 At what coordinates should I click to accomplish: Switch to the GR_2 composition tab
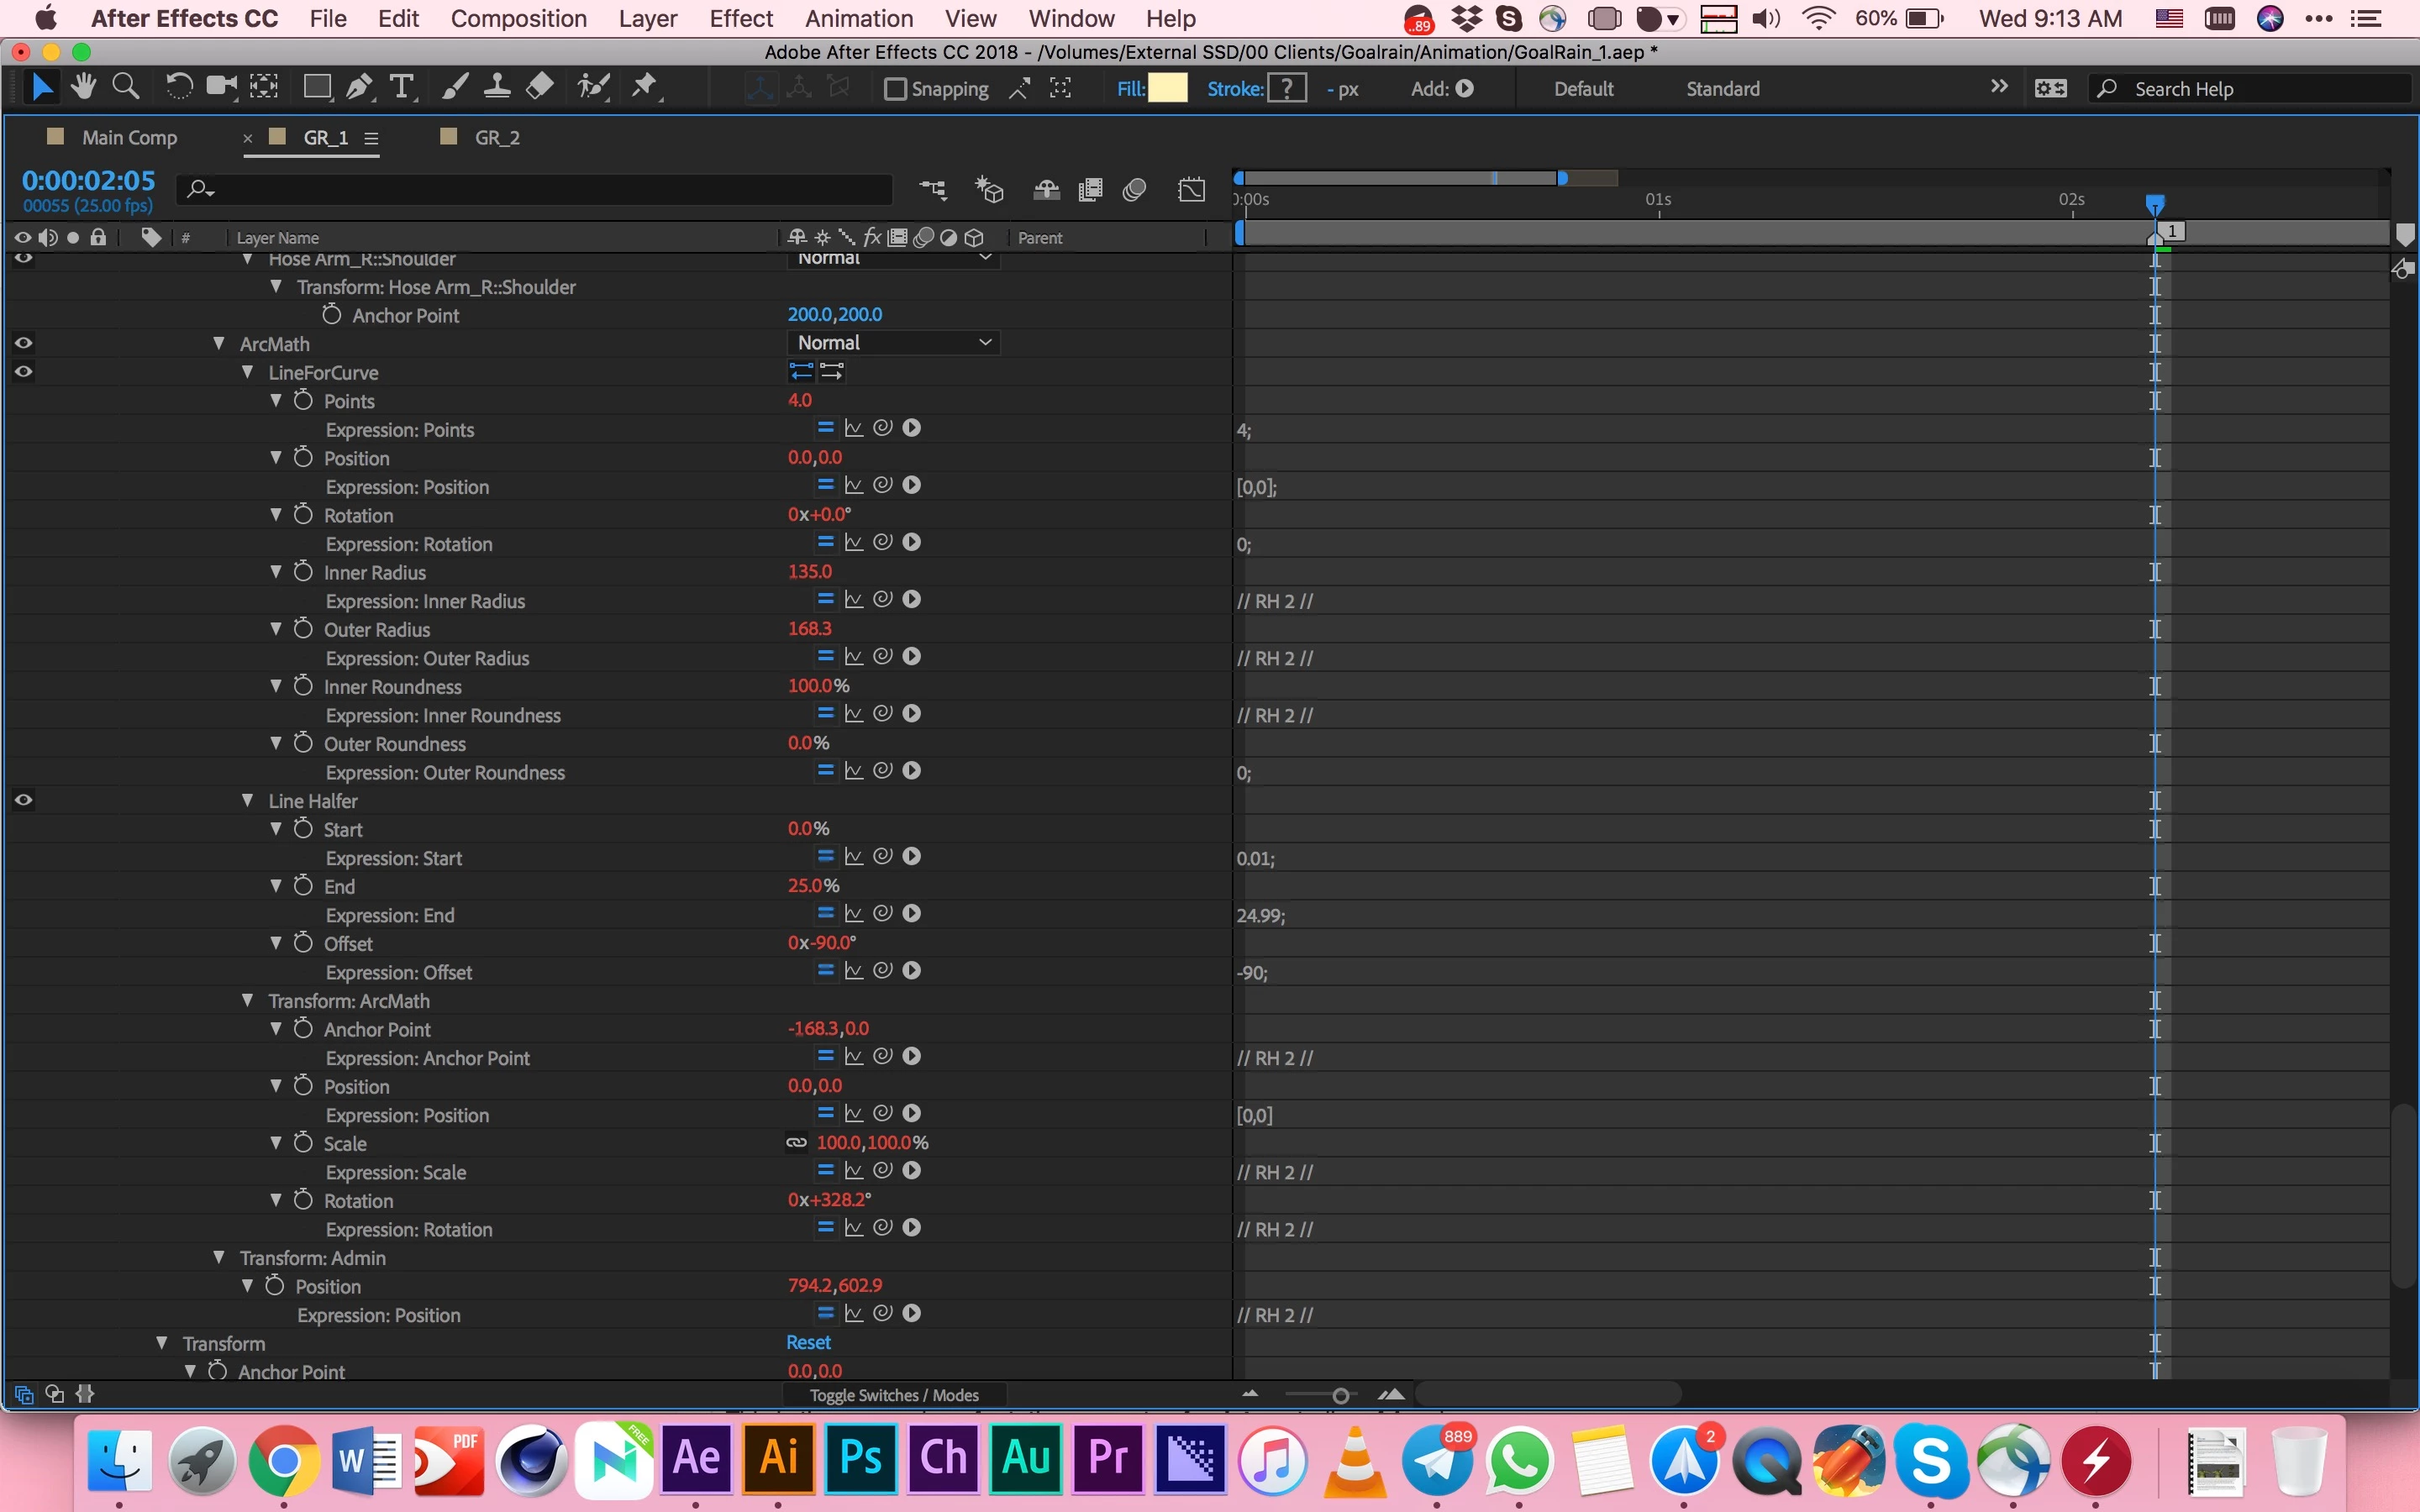click(x=496, y=138)
